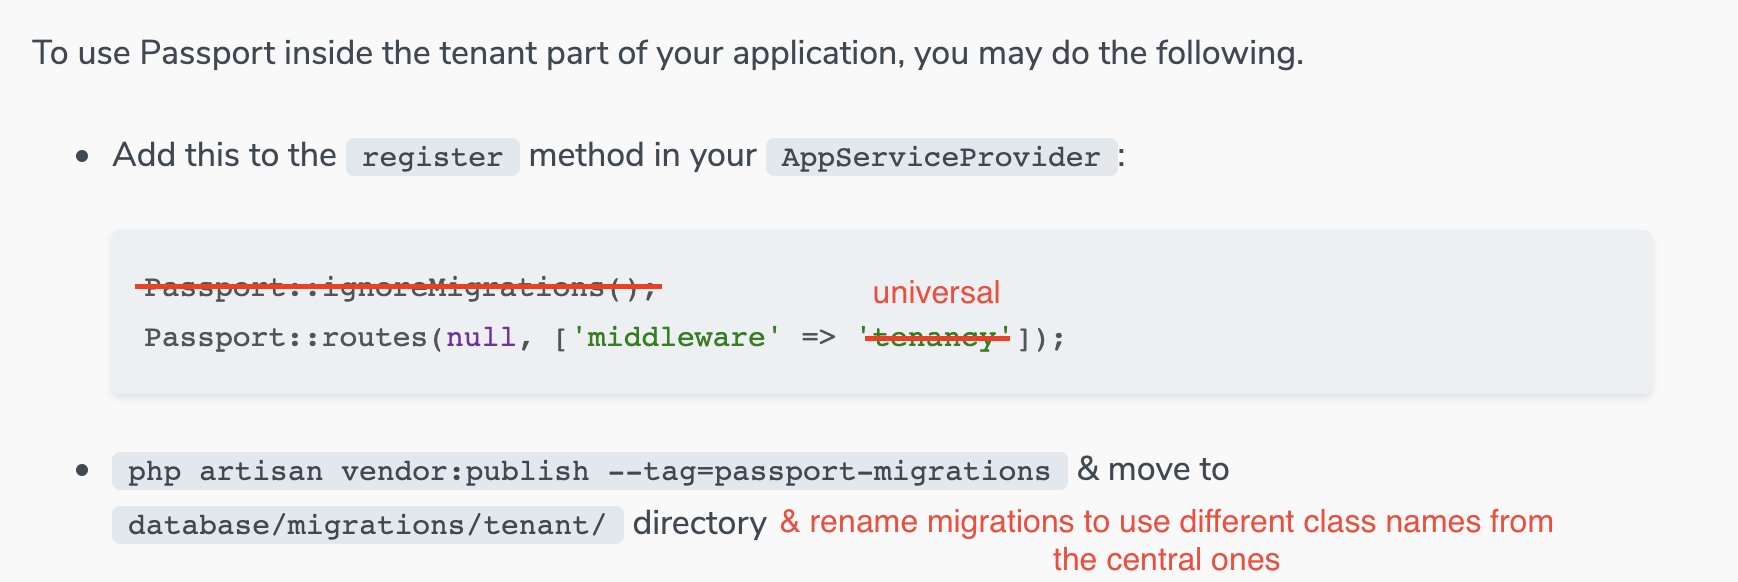Click the struck-through Passport::ignoreMigrations() line
This screenshot has width=1738, height=582.
tap(400, 288)
